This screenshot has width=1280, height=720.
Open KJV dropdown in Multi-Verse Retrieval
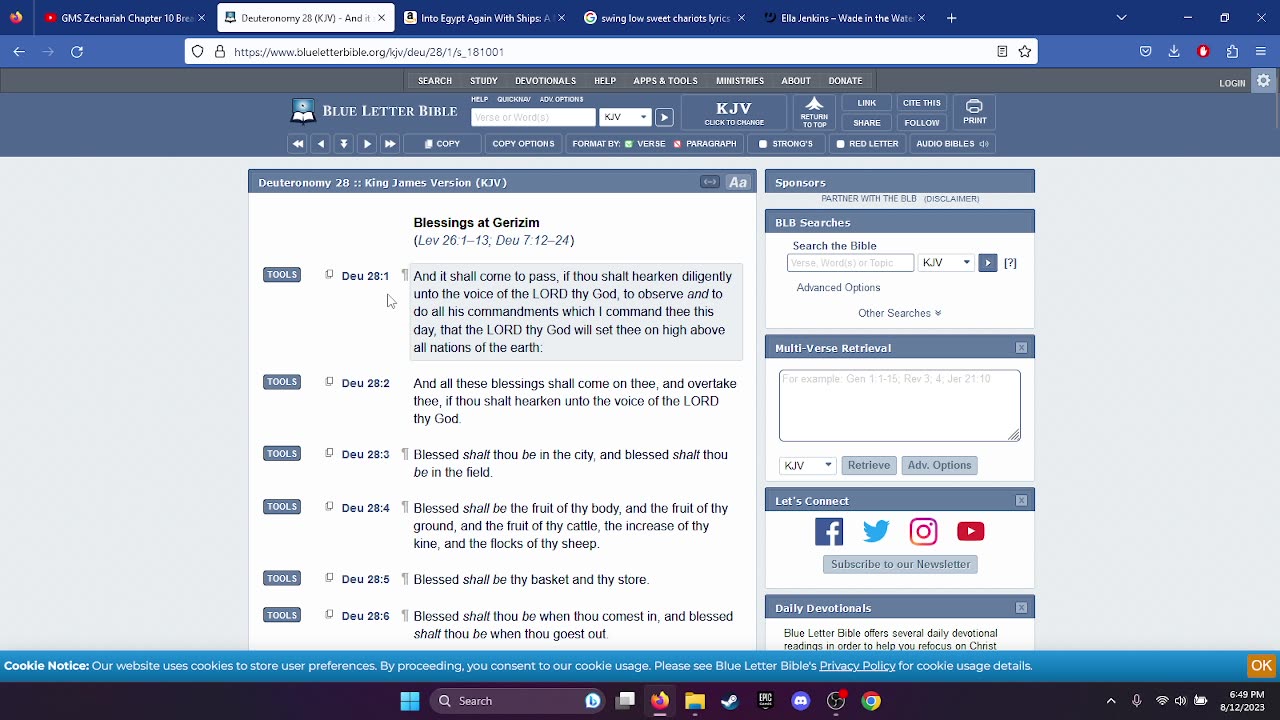pos(808,465)
